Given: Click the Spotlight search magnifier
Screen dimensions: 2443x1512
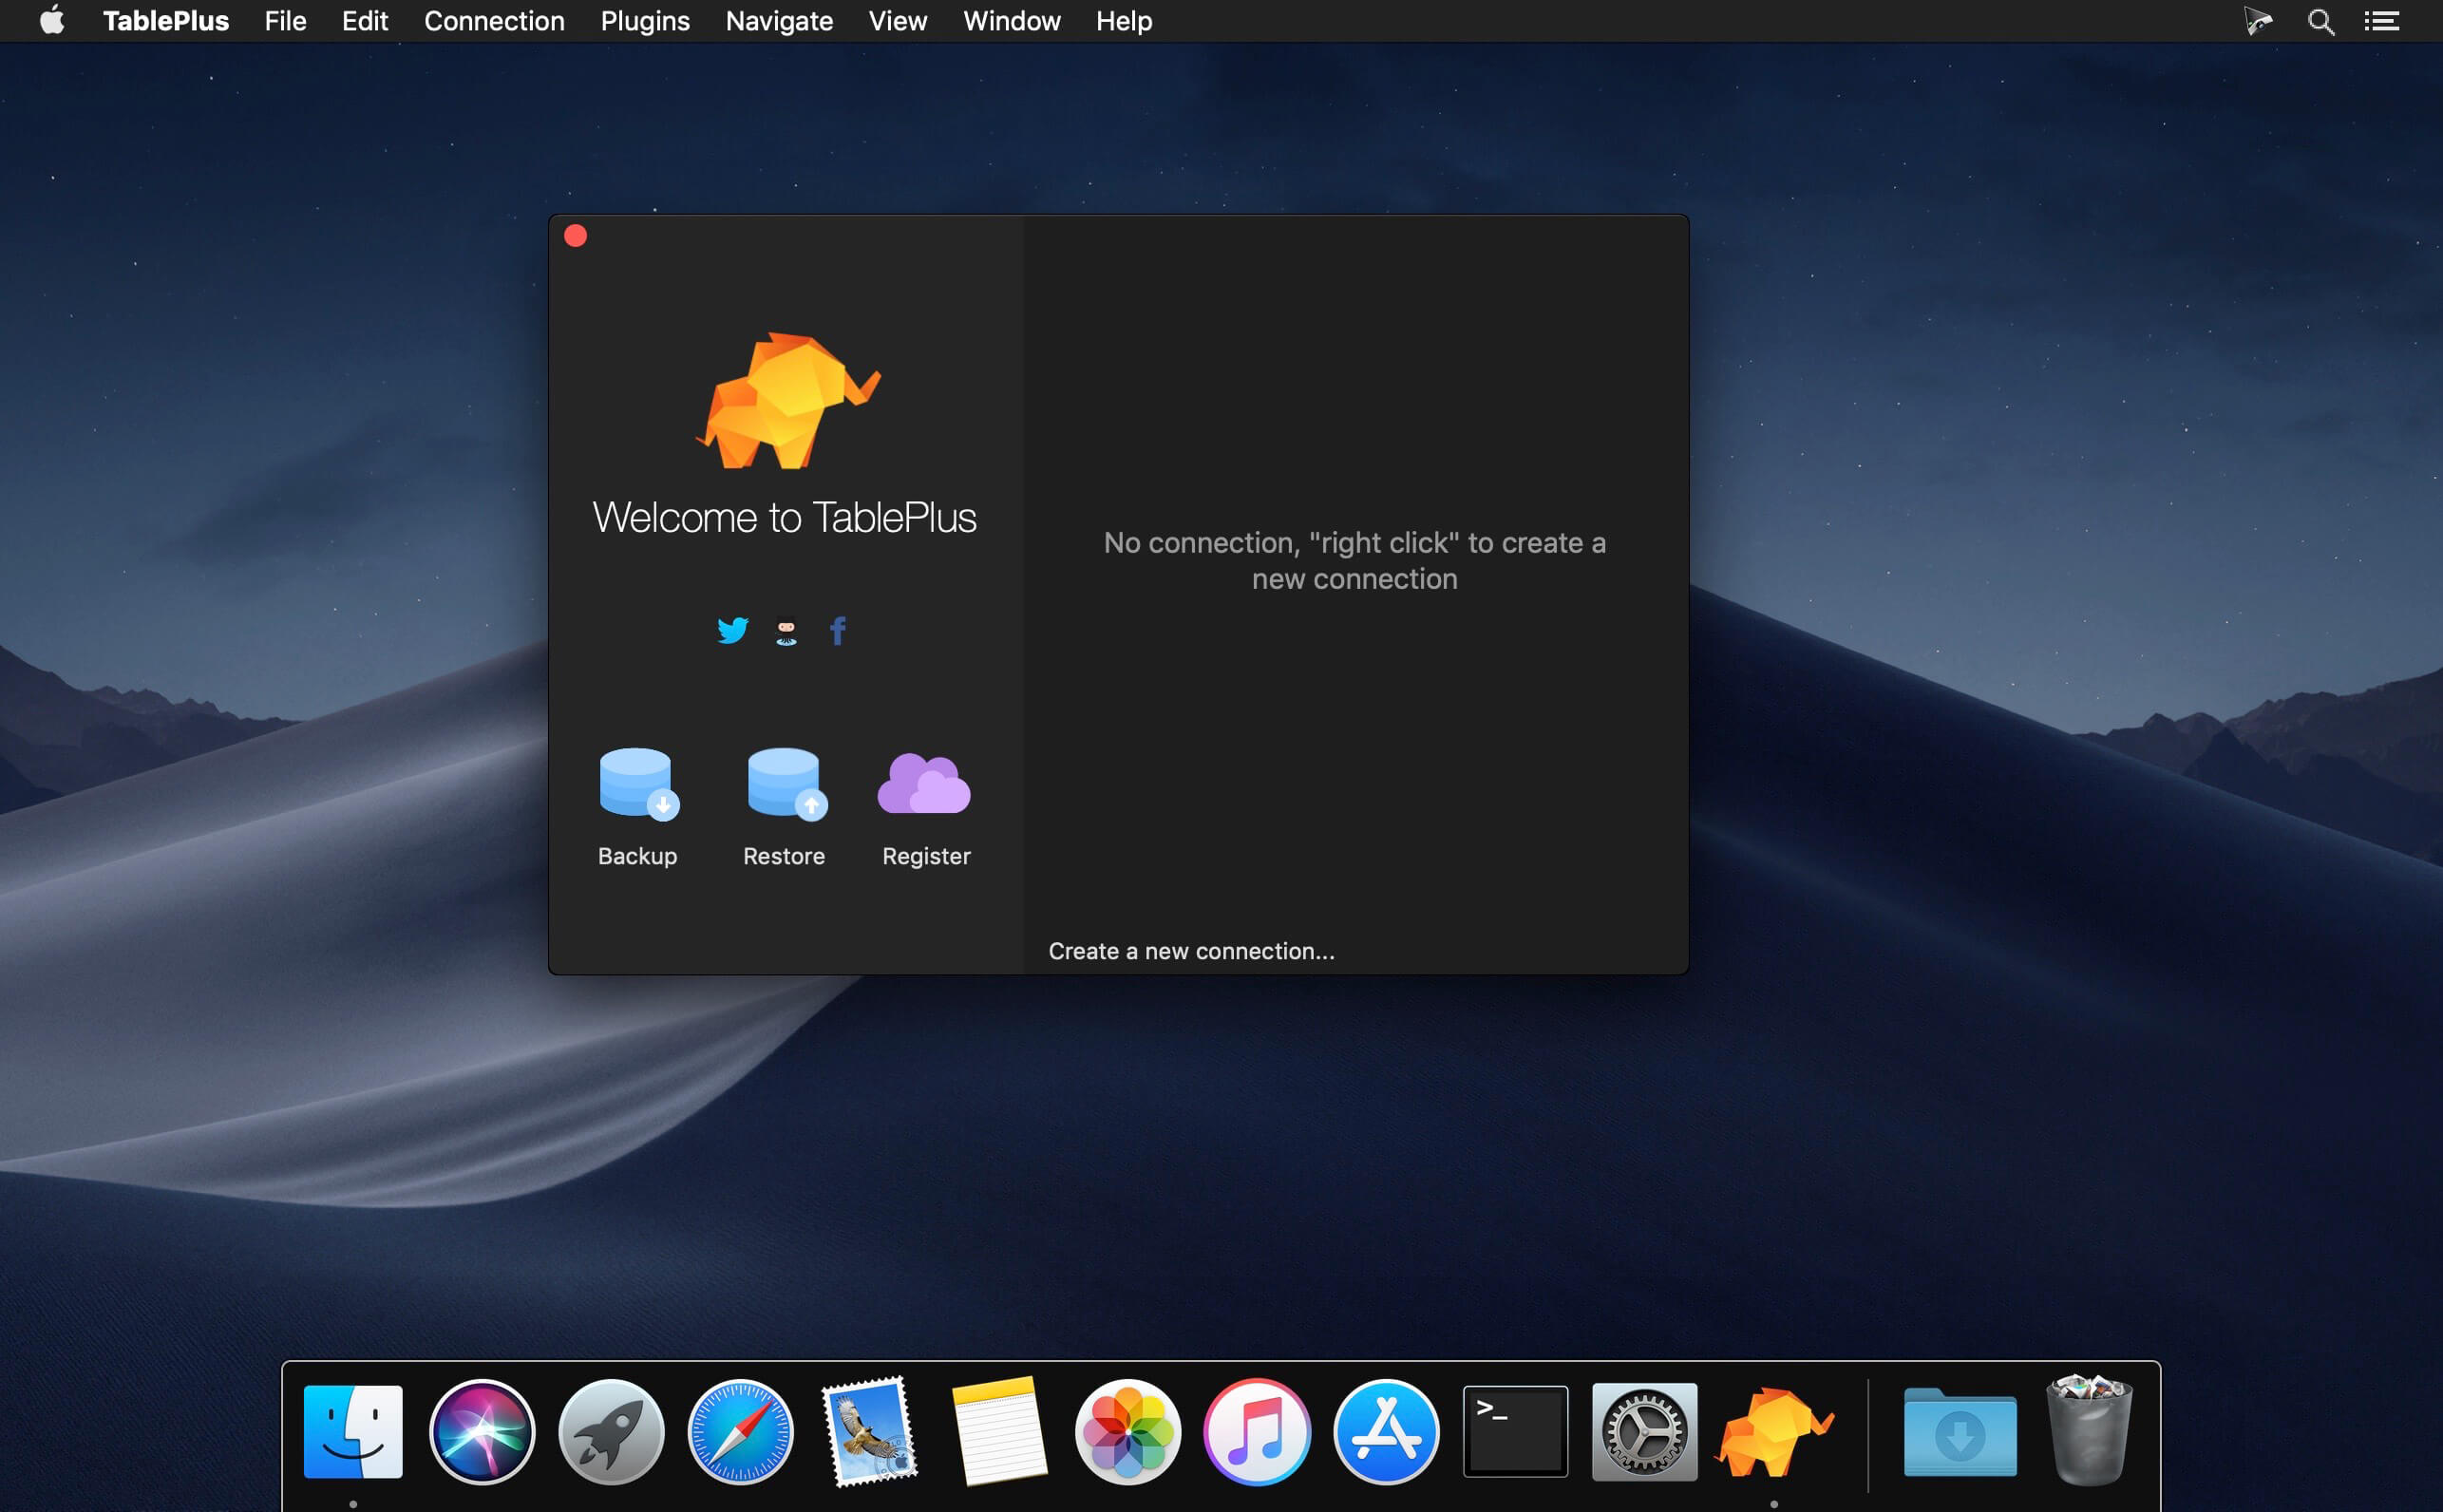Looking at the screenshot, I should [x=2321, y=21].
